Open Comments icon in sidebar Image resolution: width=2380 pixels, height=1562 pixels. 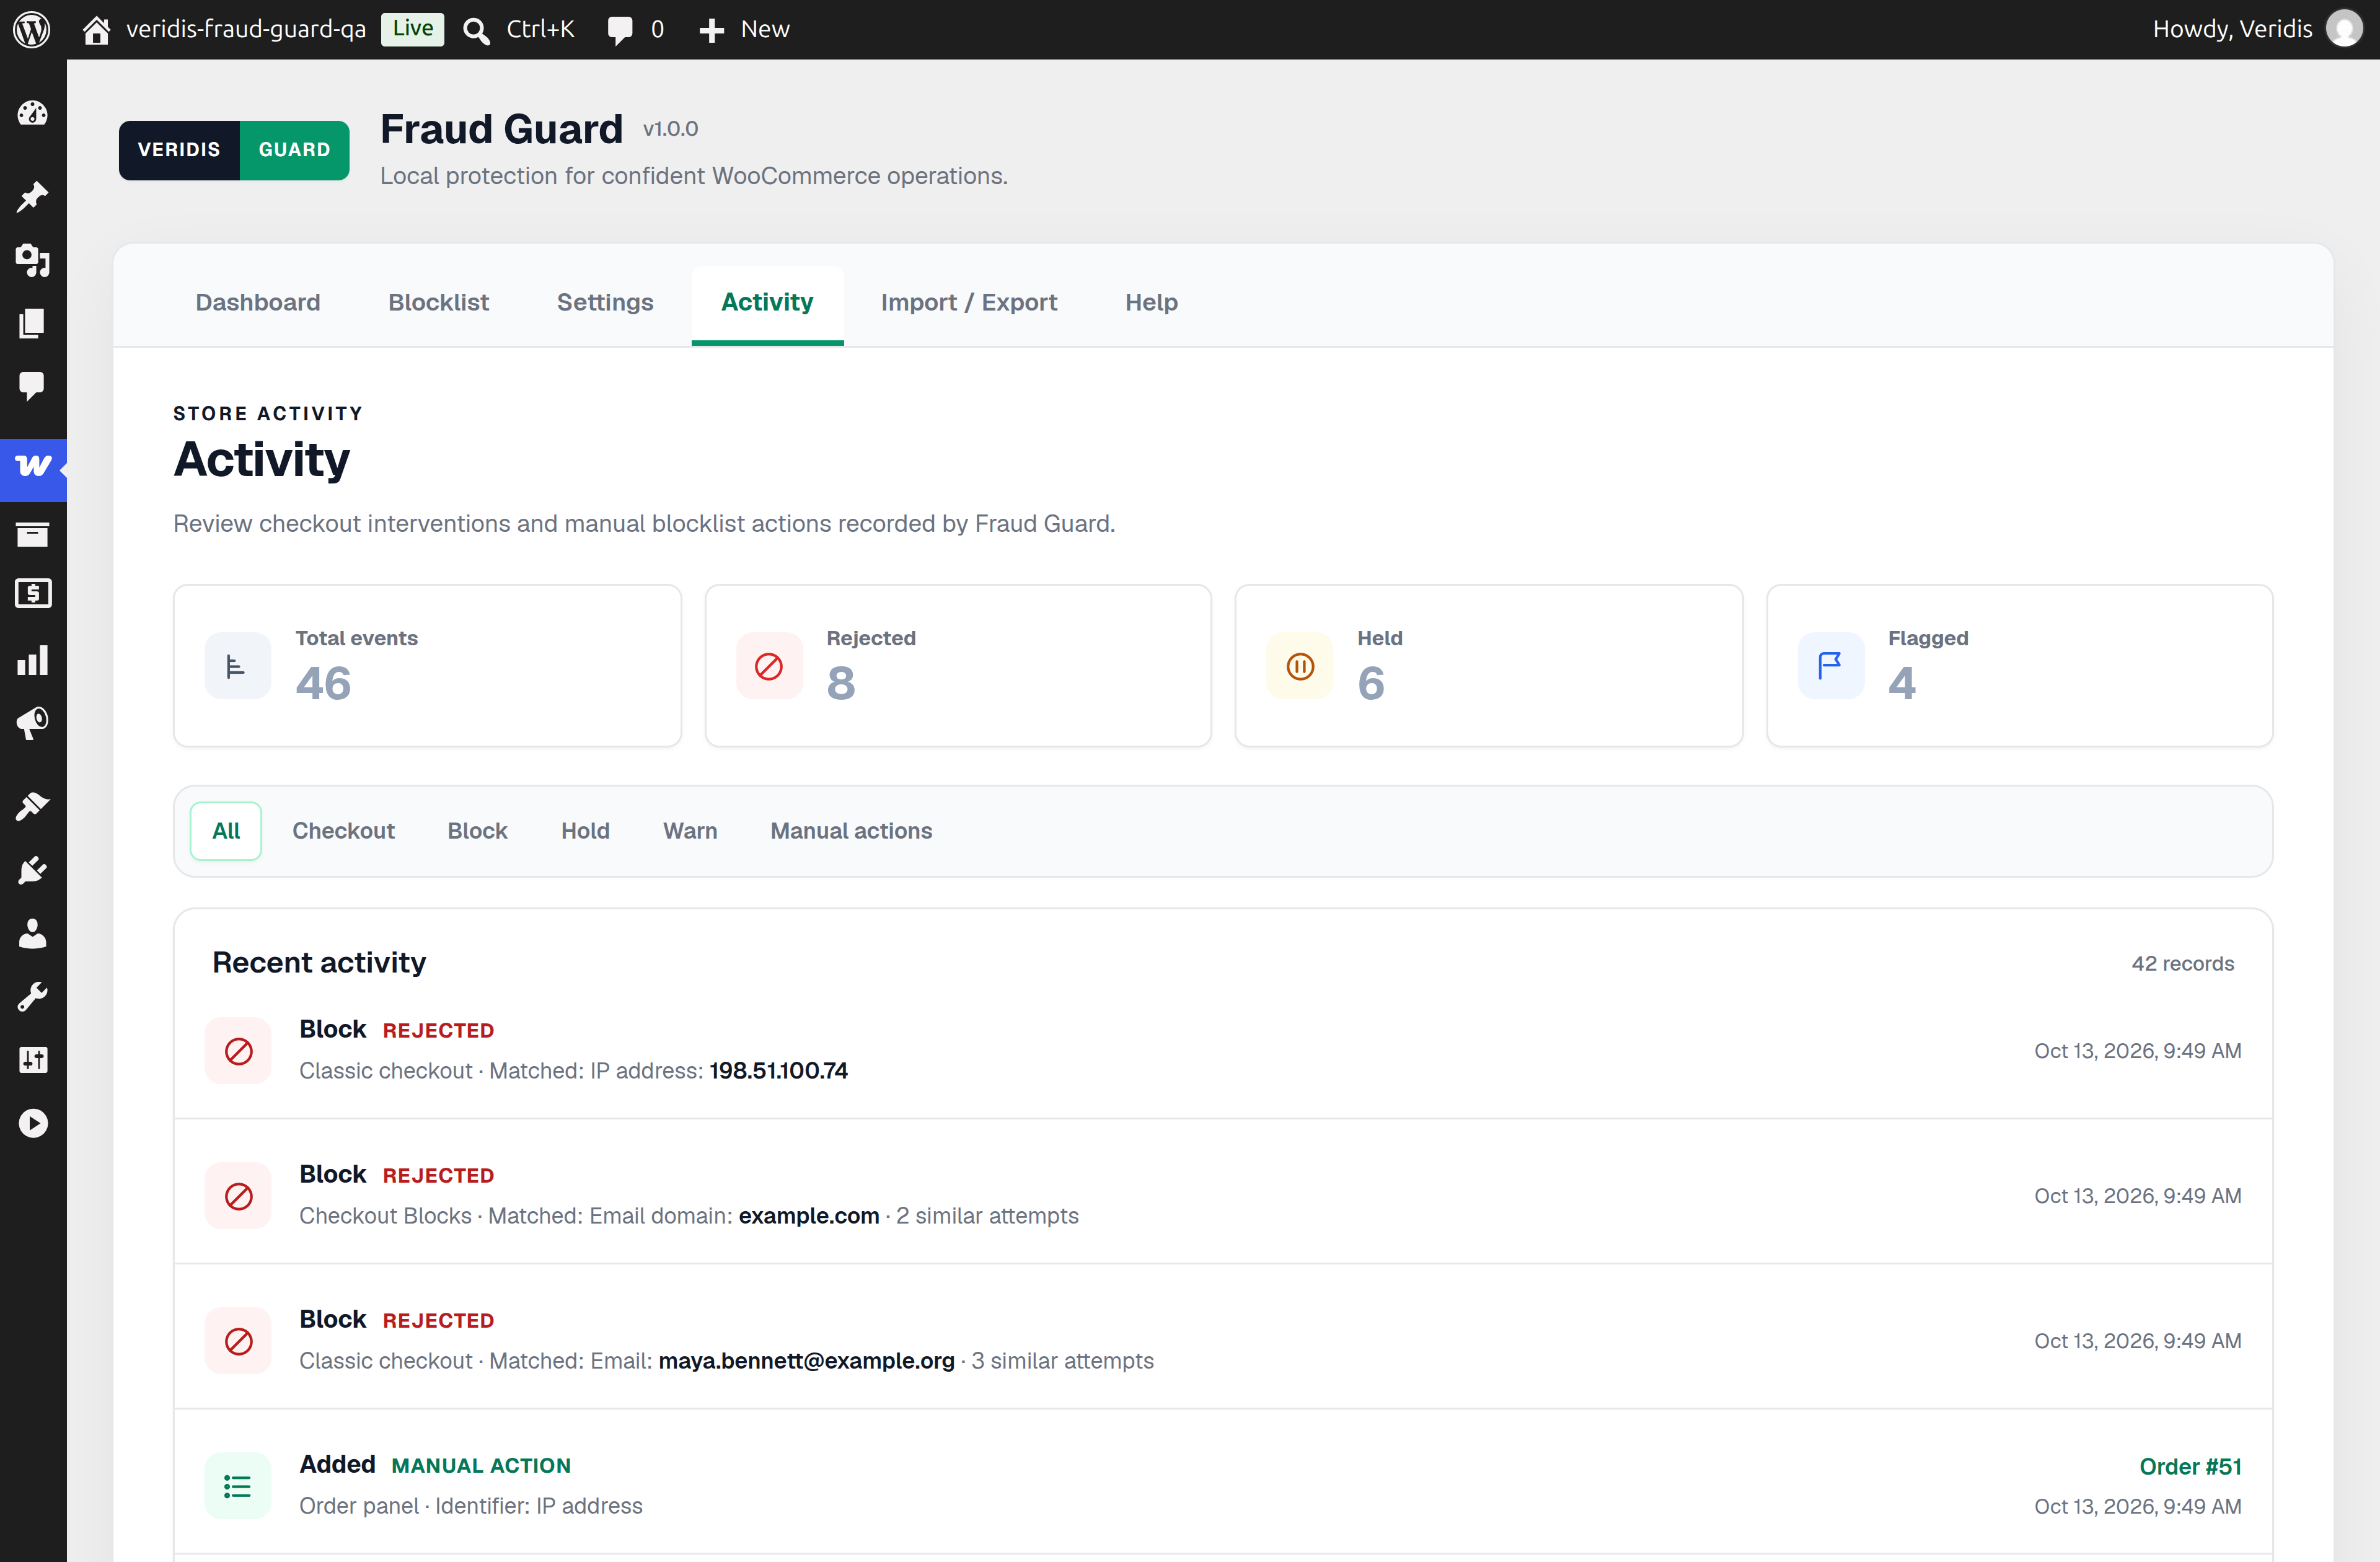(33, 386)
